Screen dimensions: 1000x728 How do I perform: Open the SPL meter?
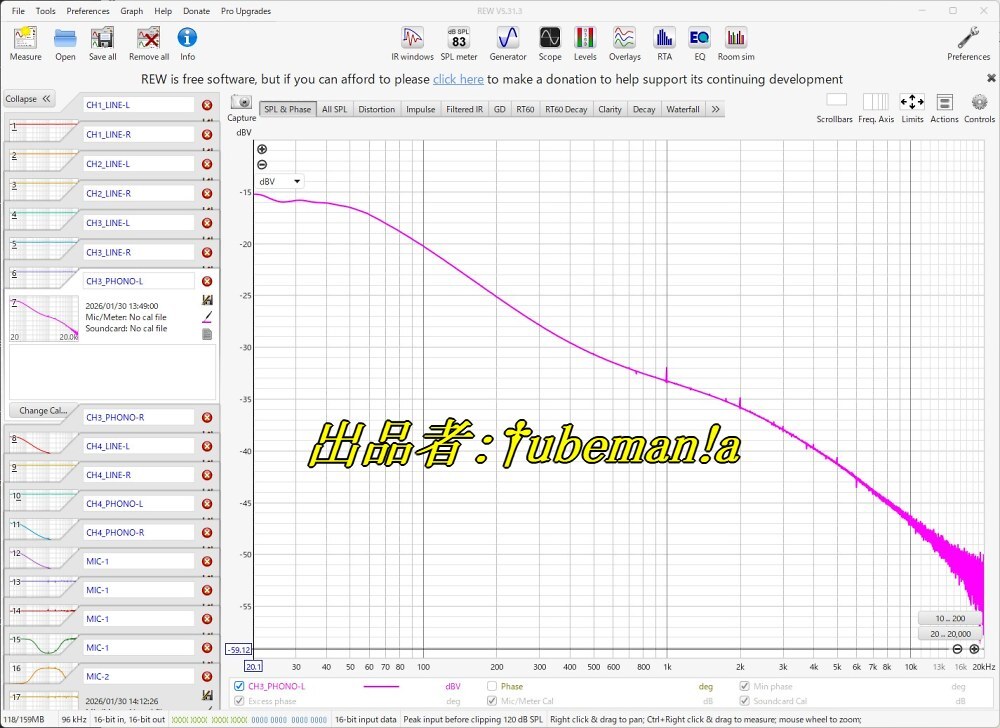[x=459, y=43]
